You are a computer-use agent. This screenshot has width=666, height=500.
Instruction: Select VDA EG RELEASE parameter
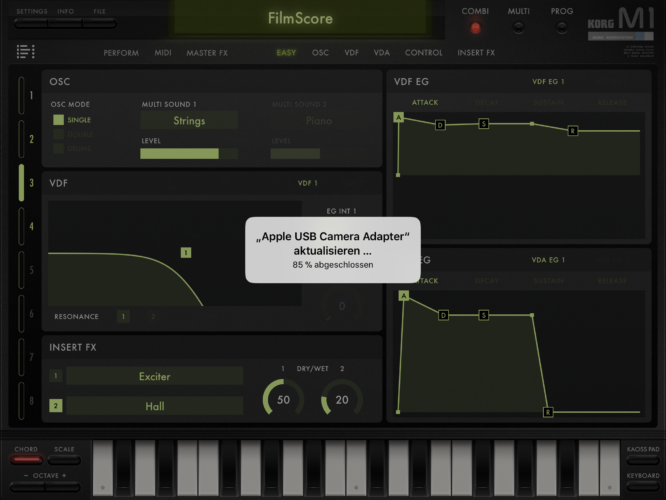point(612,281)
